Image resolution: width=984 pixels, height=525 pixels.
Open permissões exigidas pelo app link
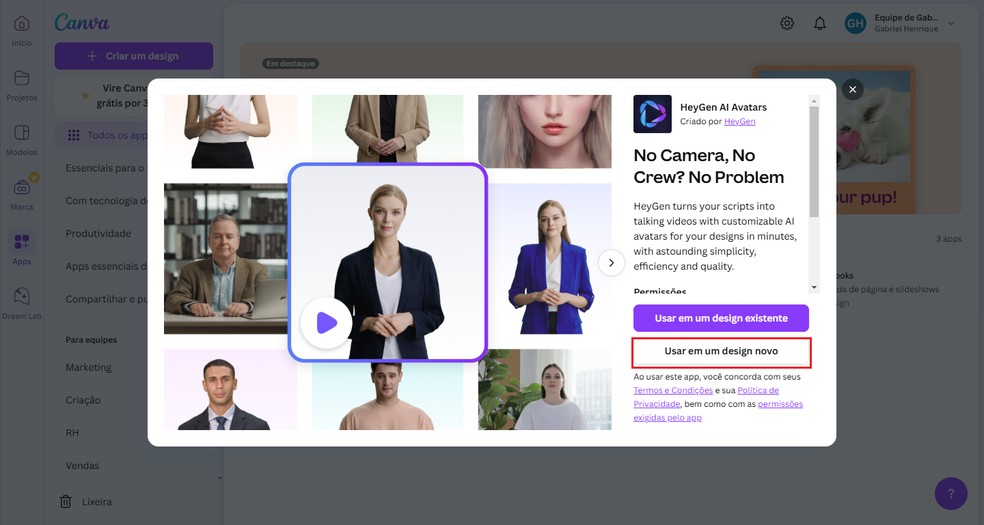(718, 411)
